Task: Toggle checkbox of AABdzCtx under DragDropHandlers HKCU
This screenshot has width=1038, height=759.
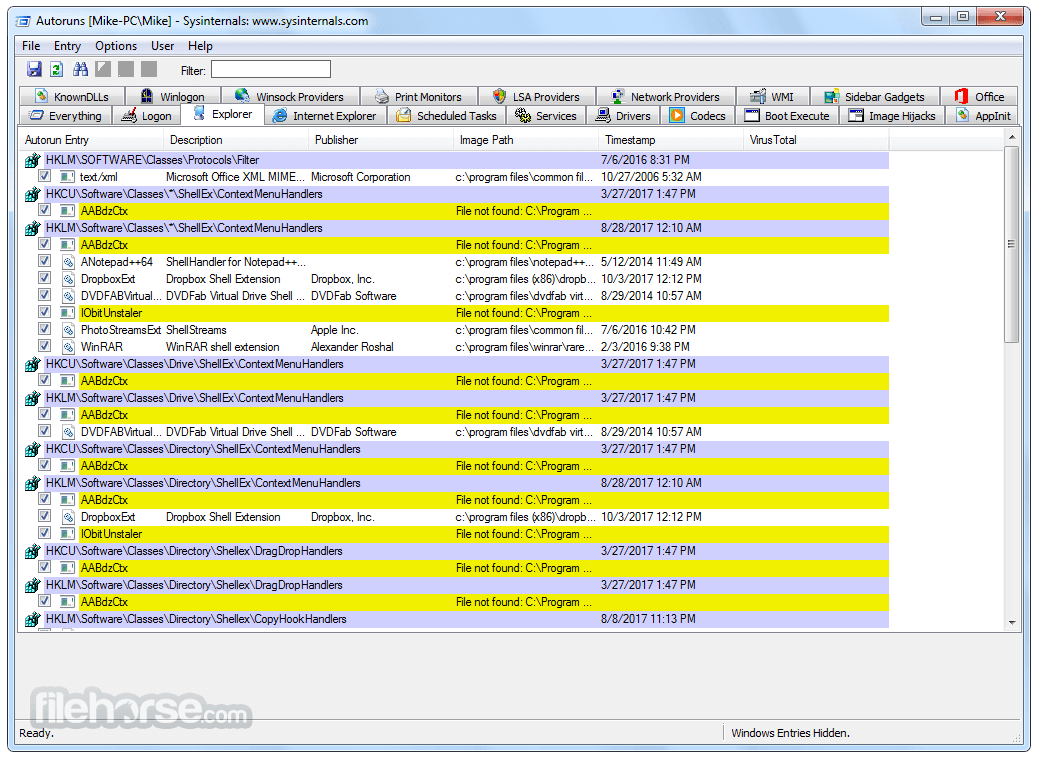Action: (x=44, y=566)
